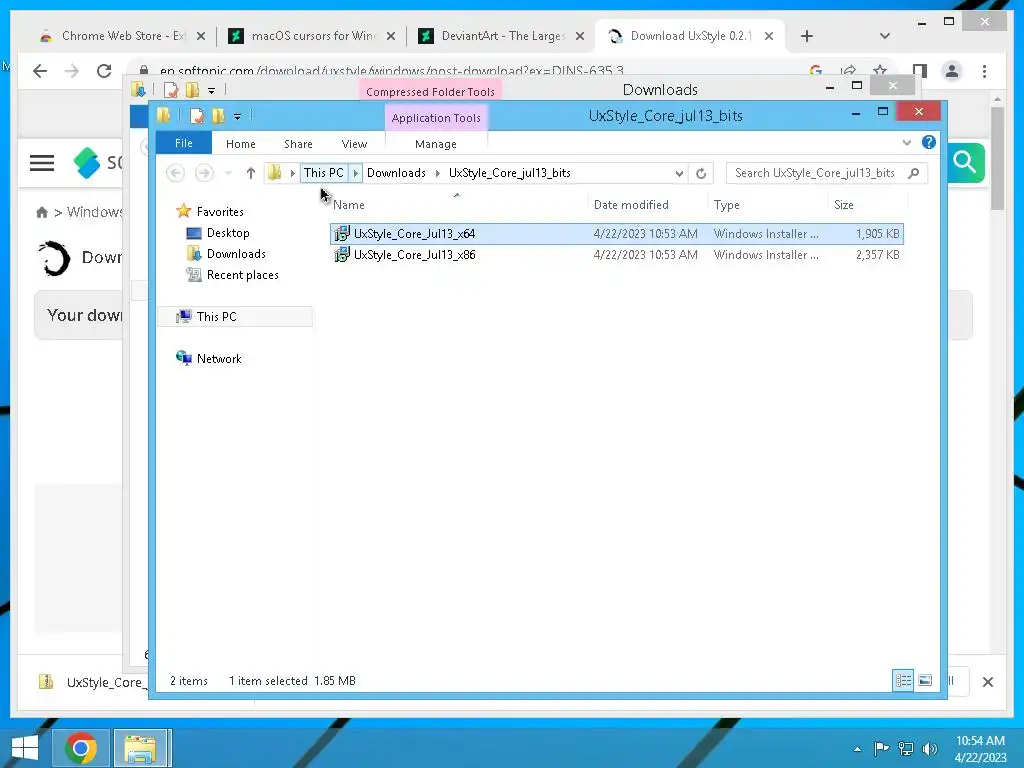Switch to Large icons view layout
The image size is (1024, 768).
925,680
